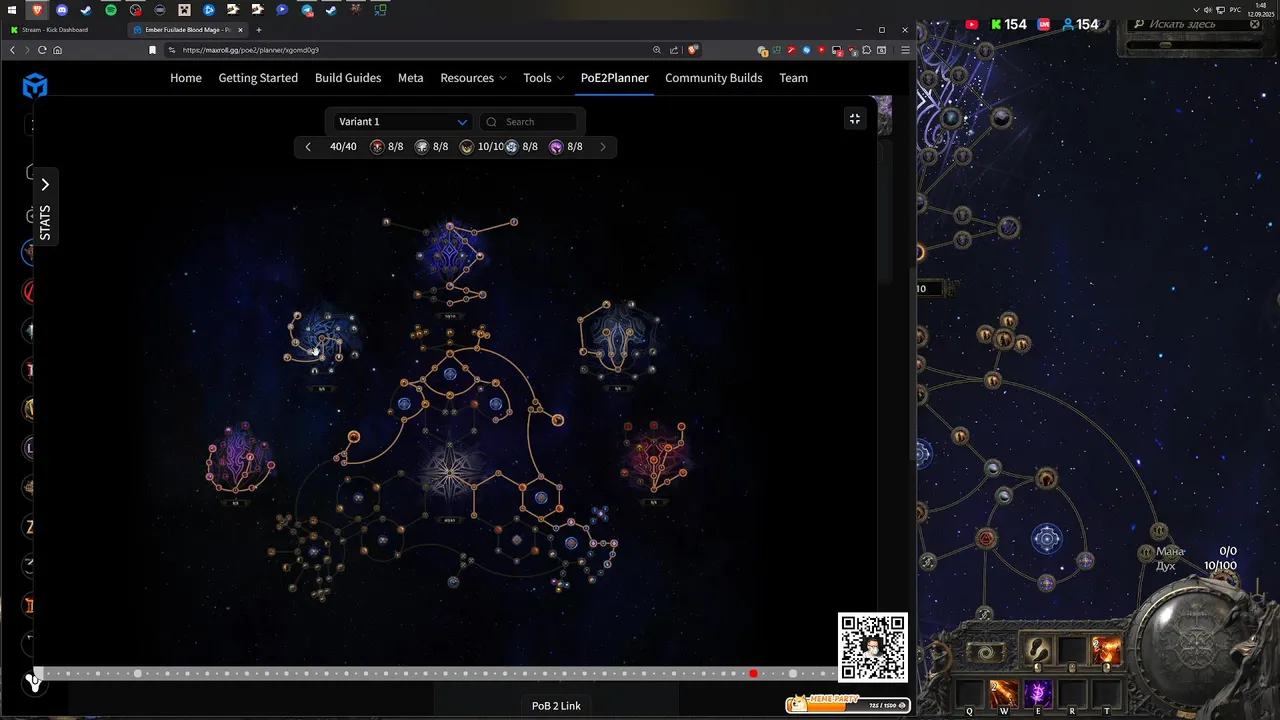Select the E purple rune skill slot
Image resolution: width=1280 pixels, height=720 pixels.
1038,692
